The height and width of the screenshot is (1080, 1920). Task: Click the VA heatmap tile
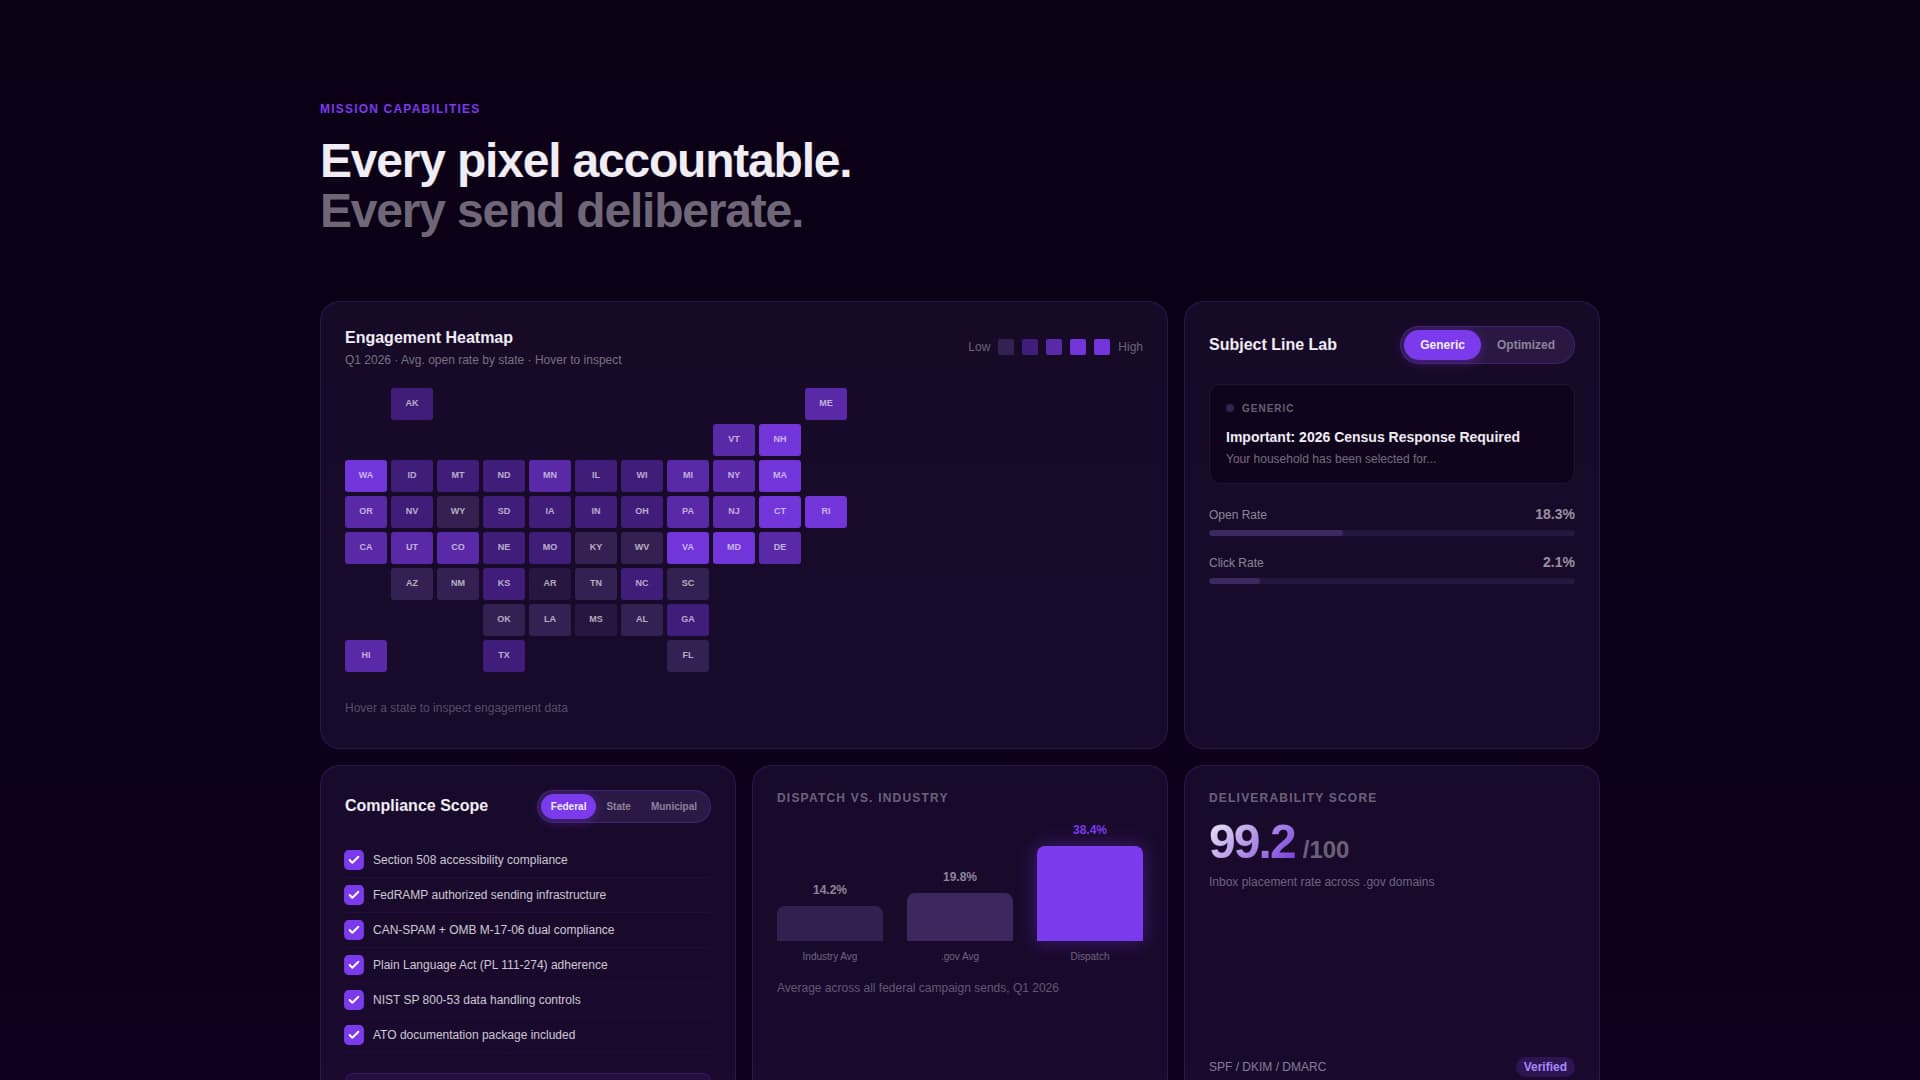click(x=688, y=548)
